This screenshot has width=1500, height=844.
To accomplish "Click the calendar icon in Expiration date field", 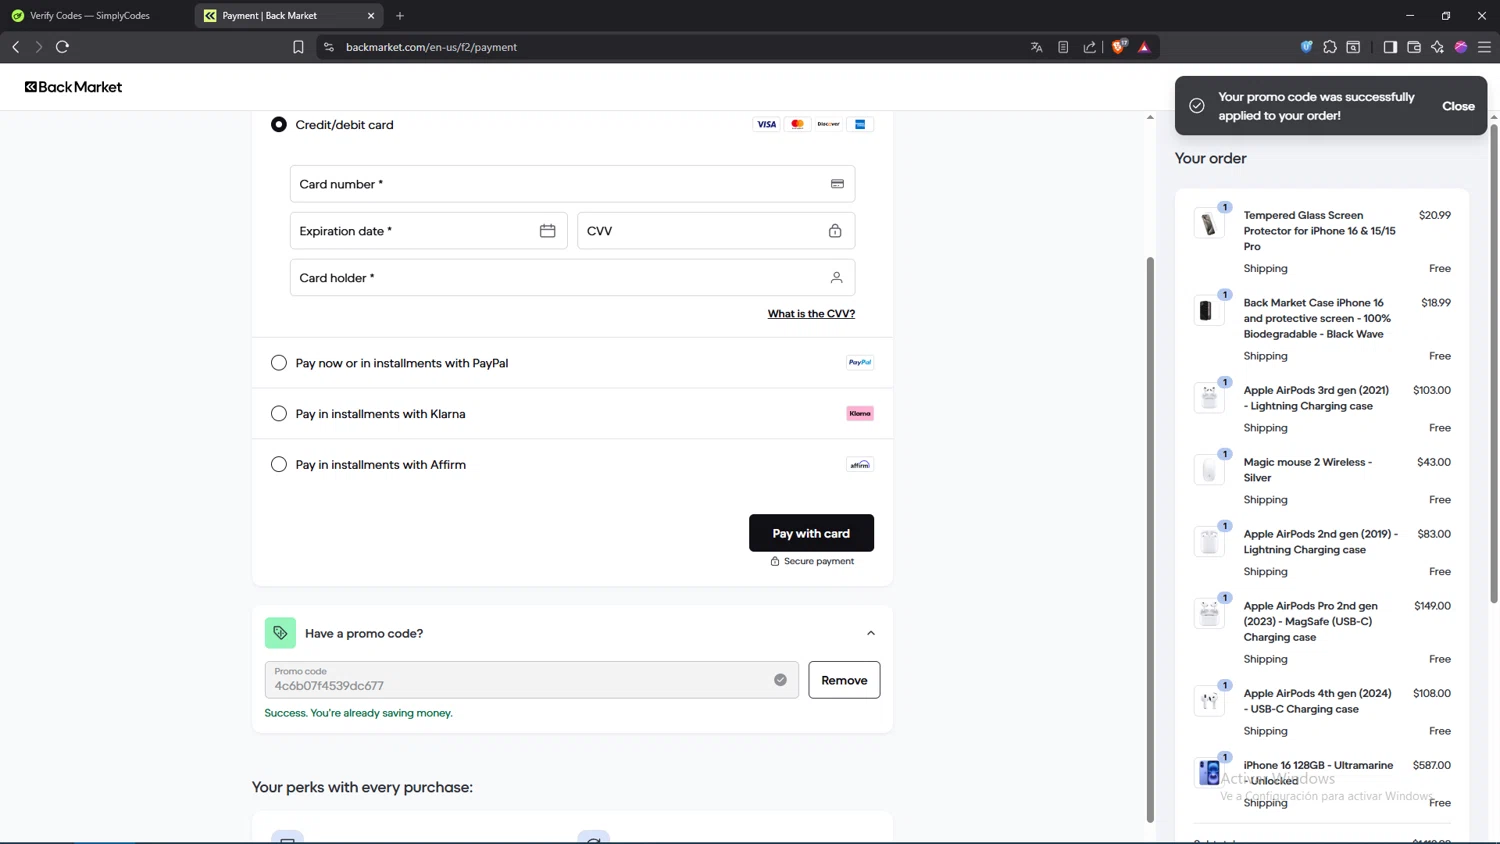I will pyautogui.click(x=547, y=231).
